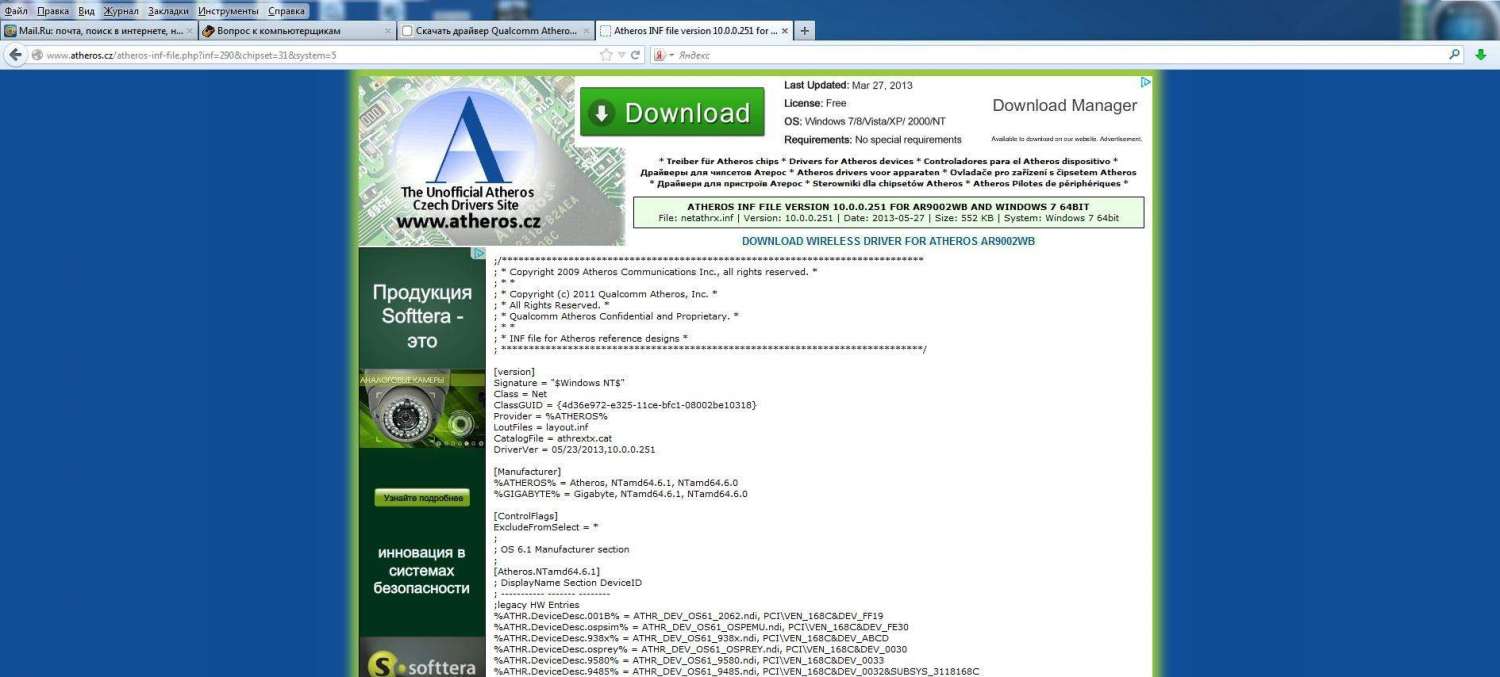Switch to the Вопрос к компьютерщикам tab

297,31
